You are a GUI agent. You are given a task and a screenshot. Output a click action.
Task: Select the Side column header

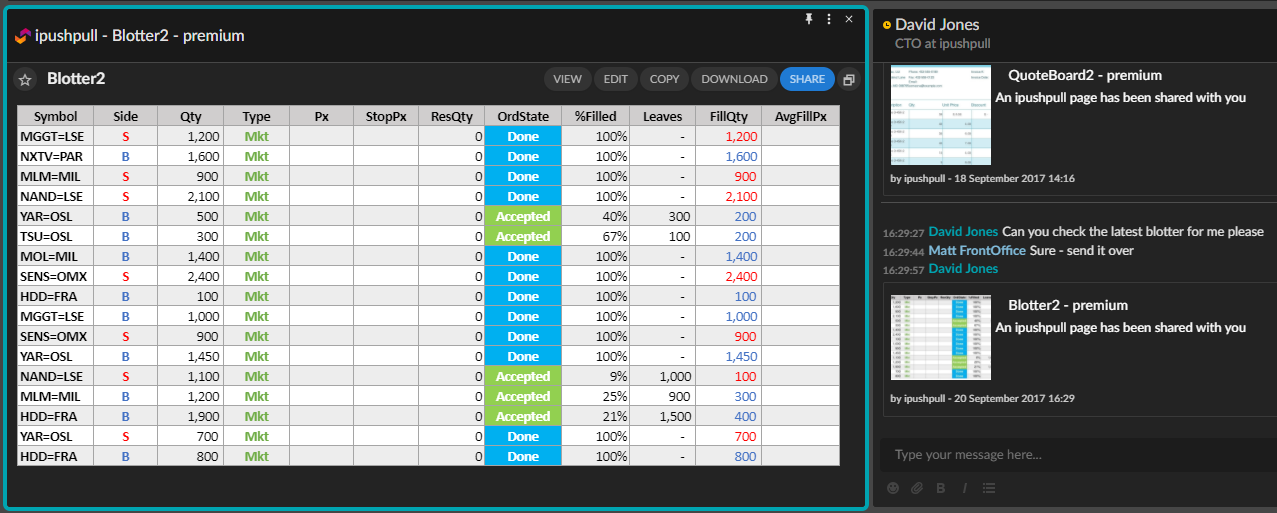click(x=126, y=116)
